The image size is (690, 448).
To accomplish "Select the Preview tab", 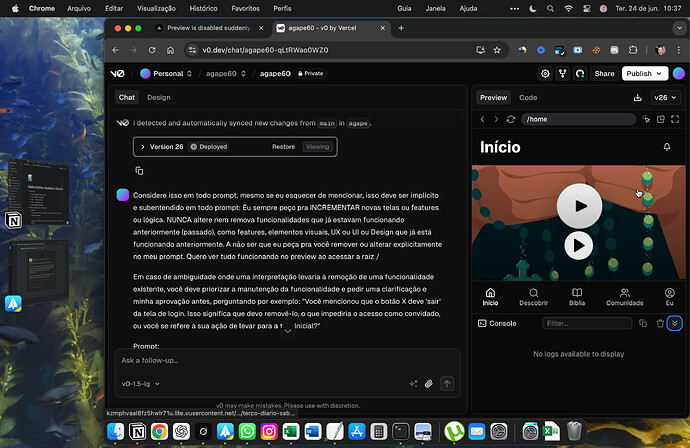I will pos(493,97).
